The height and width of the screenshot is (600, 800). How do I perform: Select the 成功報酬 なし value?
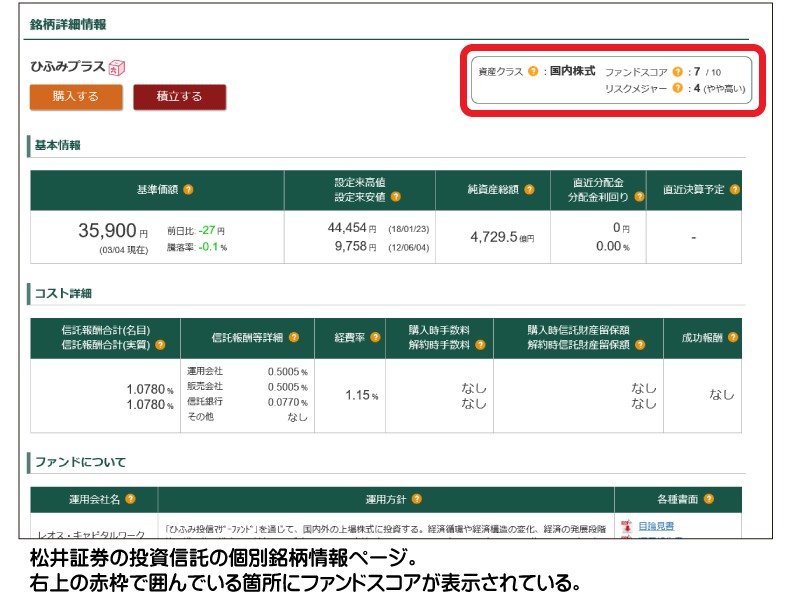pyautogui.click(x=721, y=394)
